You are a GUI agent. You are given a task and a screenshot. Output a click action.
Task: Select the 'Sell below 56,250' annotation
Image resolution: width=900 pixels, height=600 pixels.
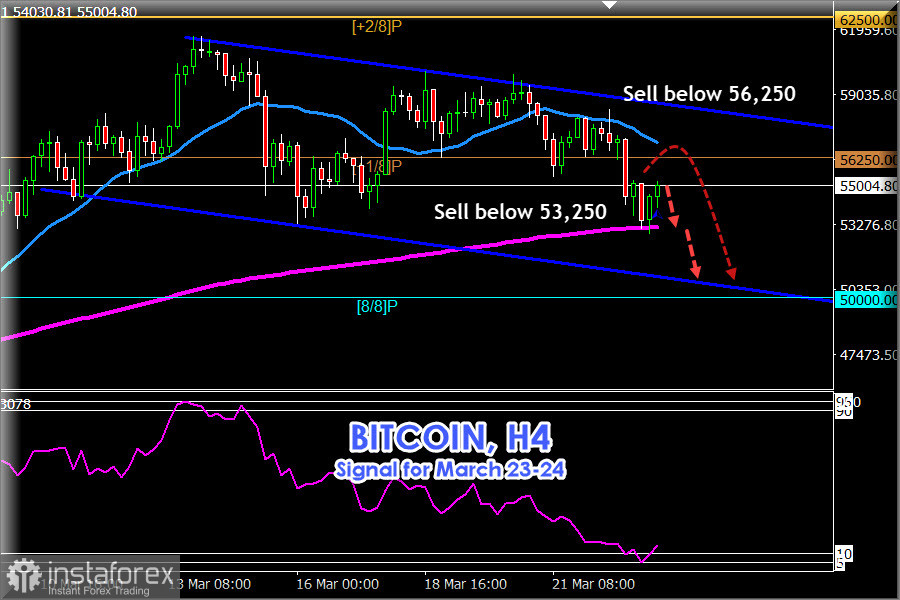pyautogui.click(x=709, y=94)
